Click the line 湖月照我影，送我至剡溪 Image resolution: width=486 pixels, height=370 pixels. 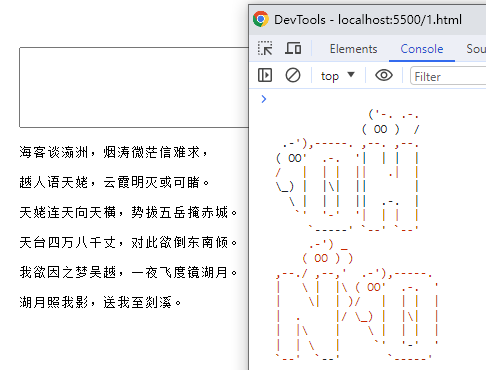coord(100,302)
